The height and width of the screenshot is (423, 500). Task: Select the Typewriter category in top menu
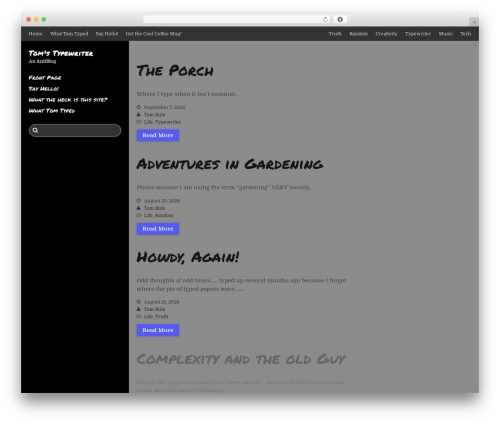418,34
